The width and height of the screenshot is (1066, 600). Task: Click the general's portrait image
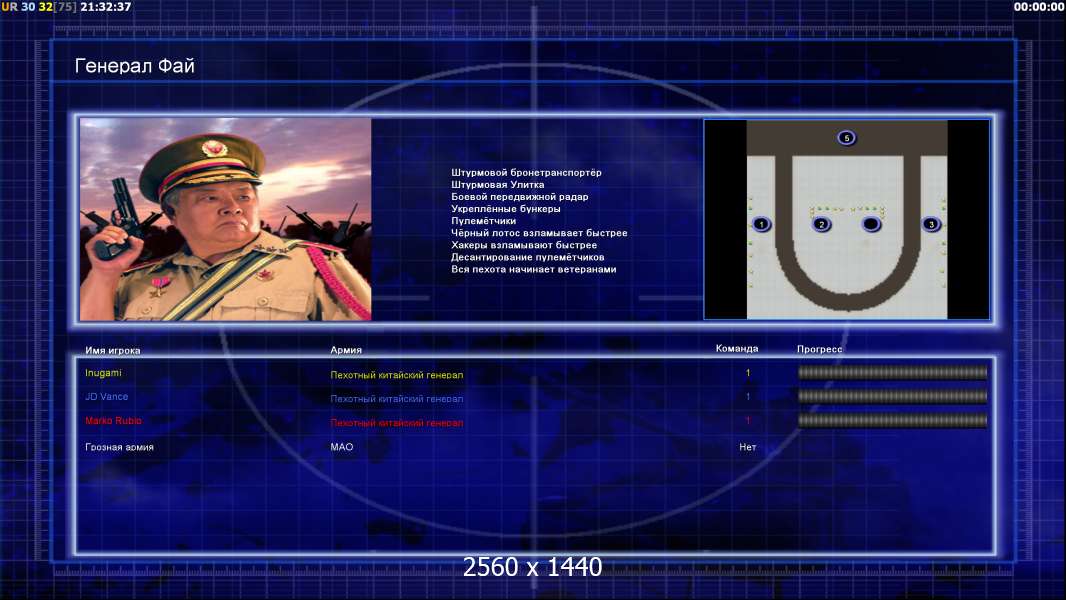225,219
